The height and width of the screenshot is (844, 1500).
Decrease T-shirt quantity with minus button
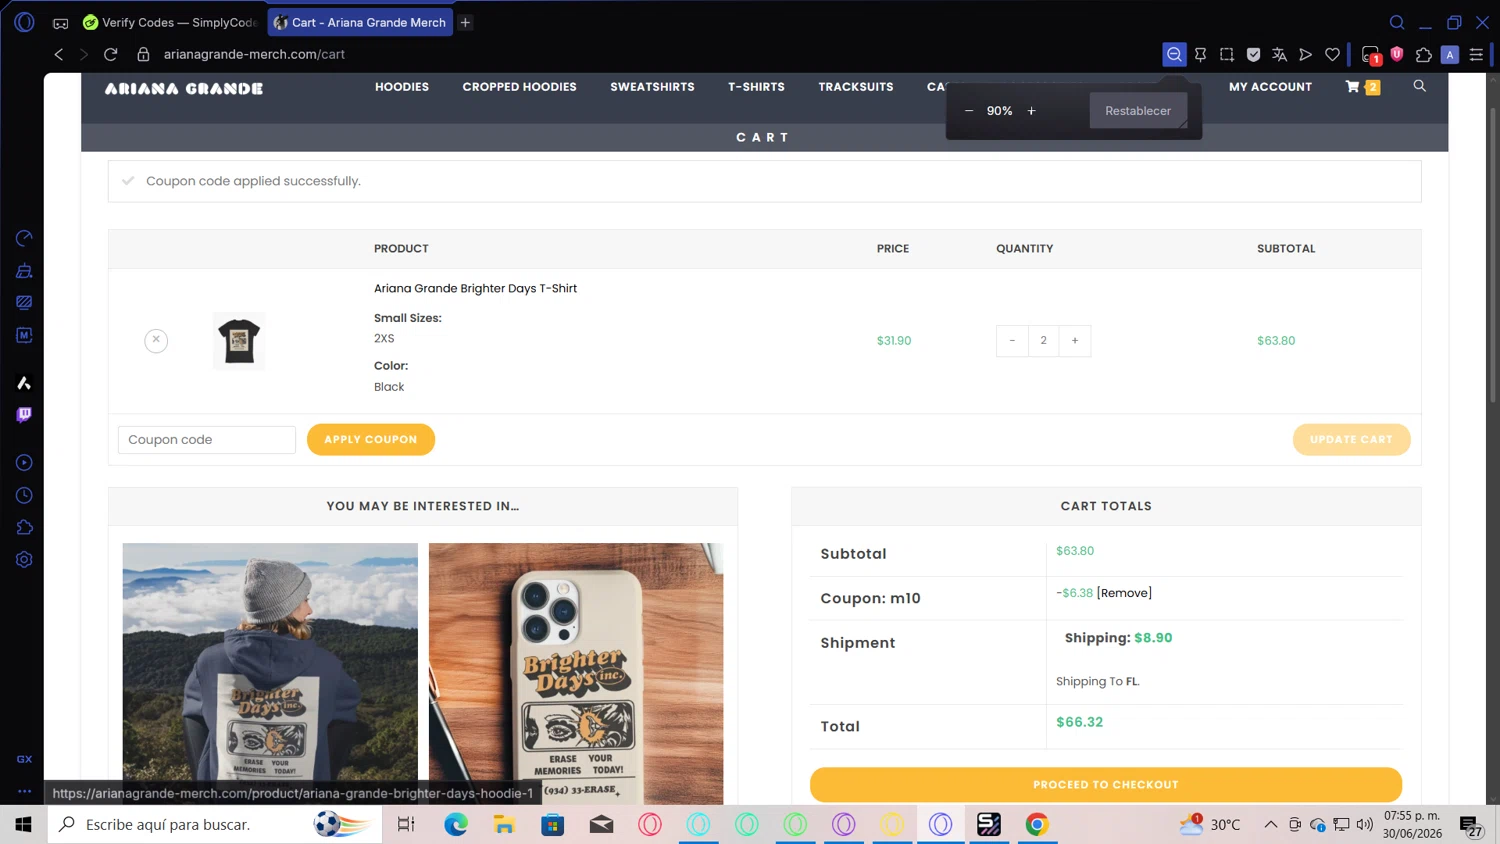[x=1012, y=340]
